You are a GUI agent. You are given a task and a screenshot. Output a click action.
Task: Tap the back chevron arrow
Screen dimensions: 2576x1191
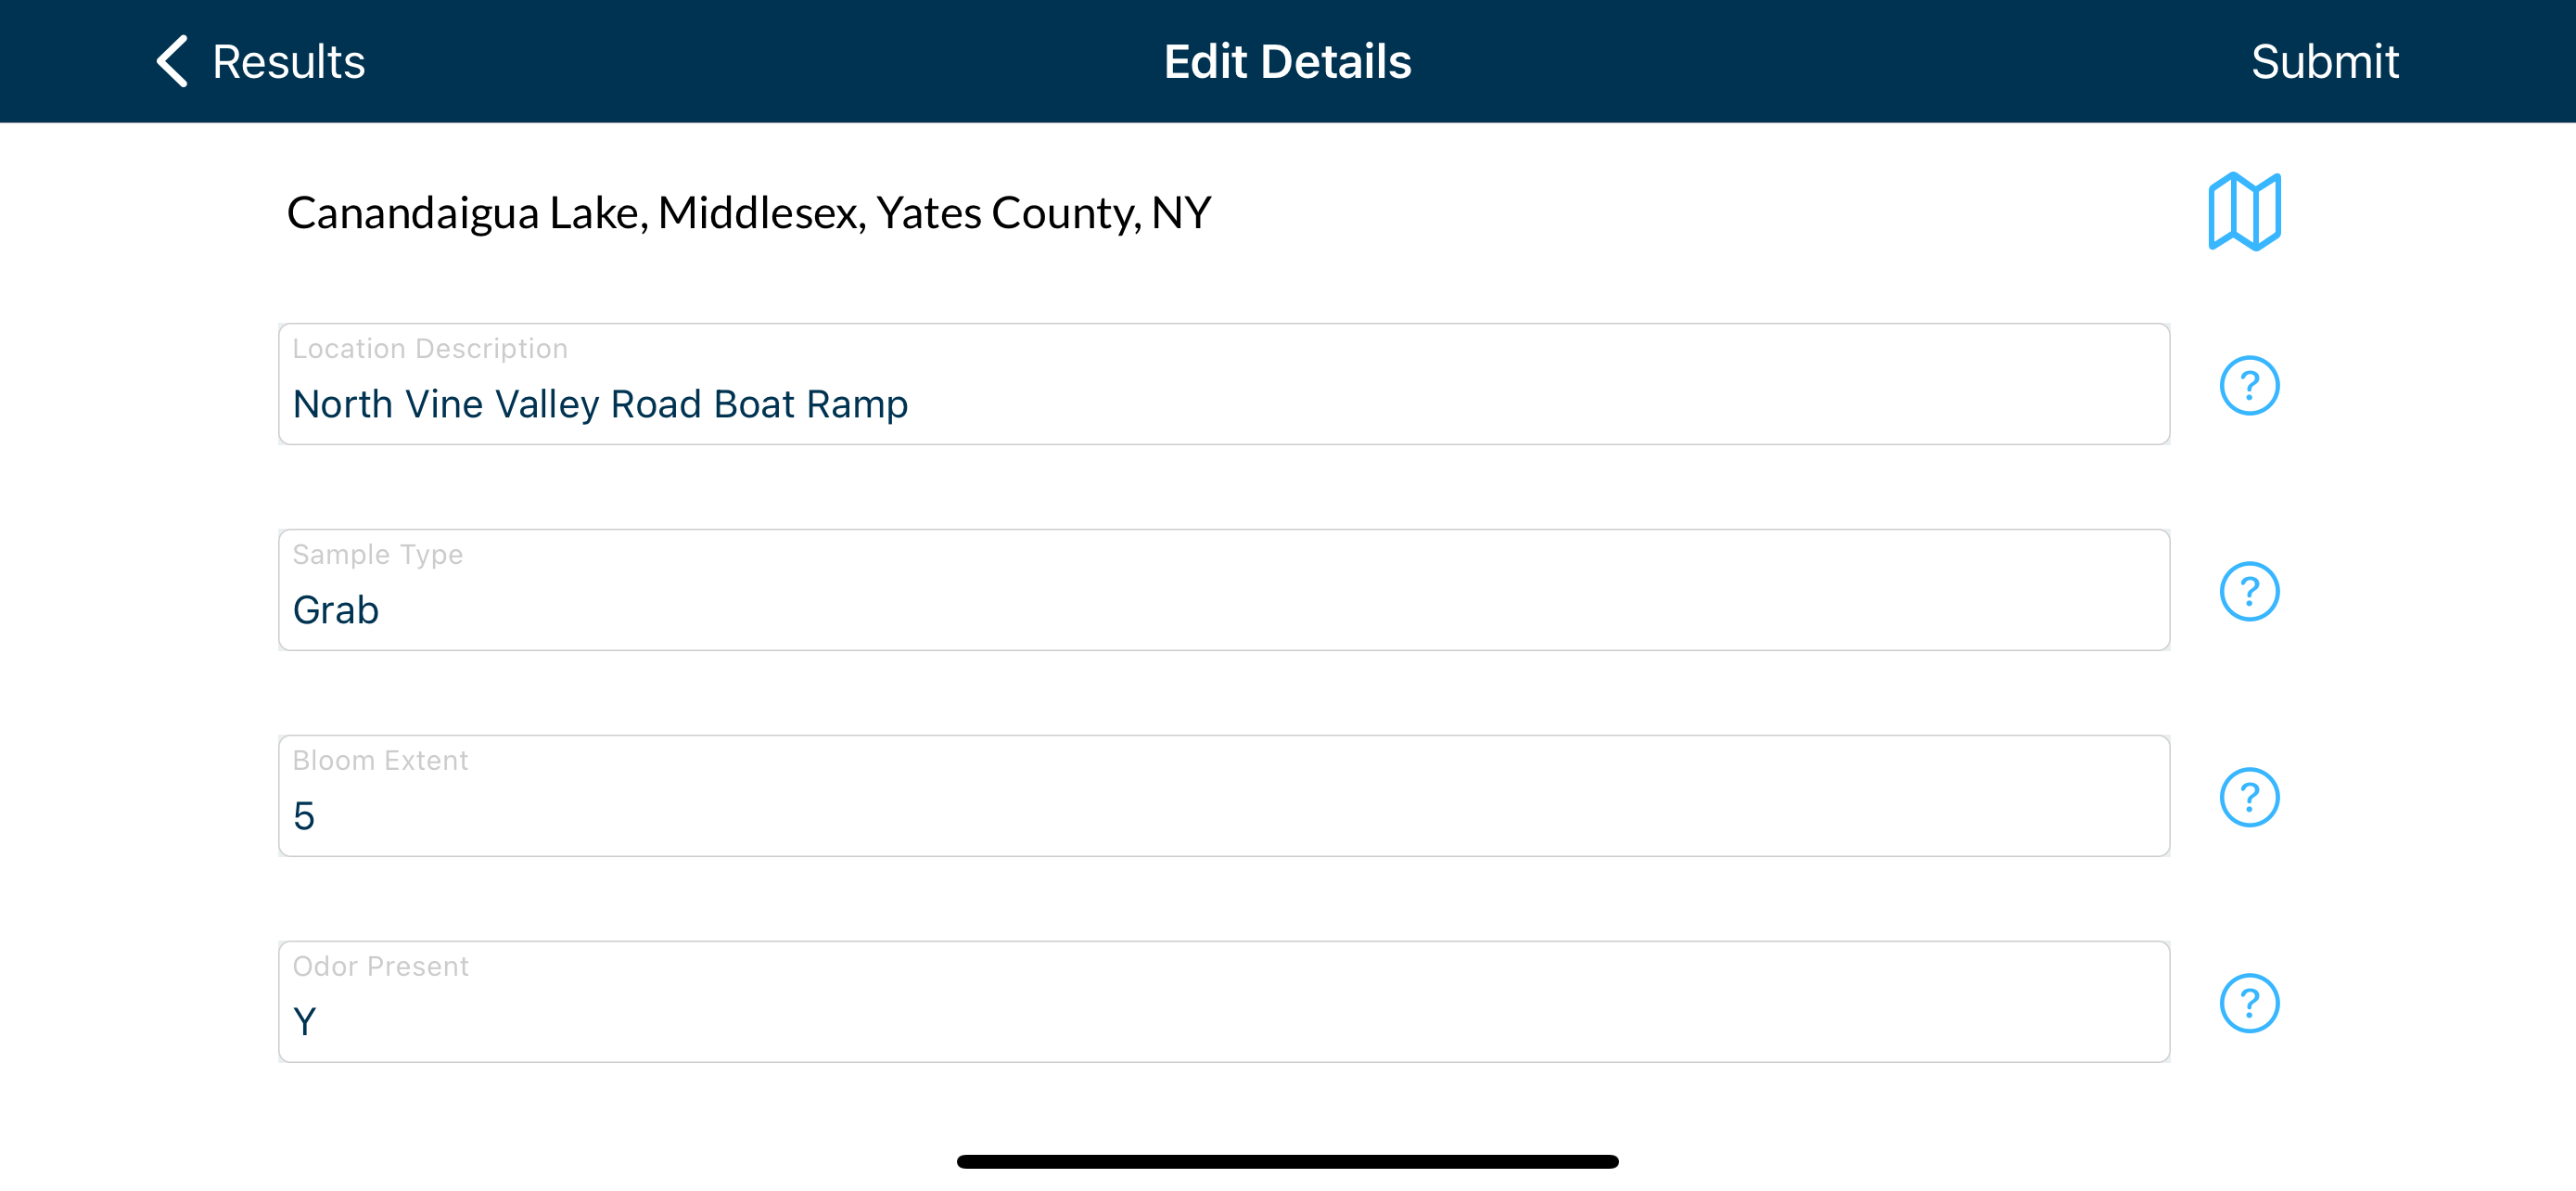(x=172, y=62)
